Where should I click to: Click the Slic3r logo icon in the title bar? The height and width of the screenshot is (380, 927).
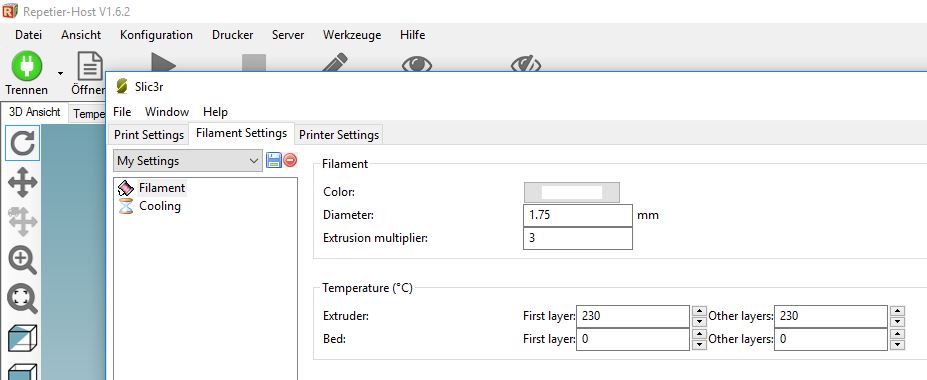(x=122, y=86)
